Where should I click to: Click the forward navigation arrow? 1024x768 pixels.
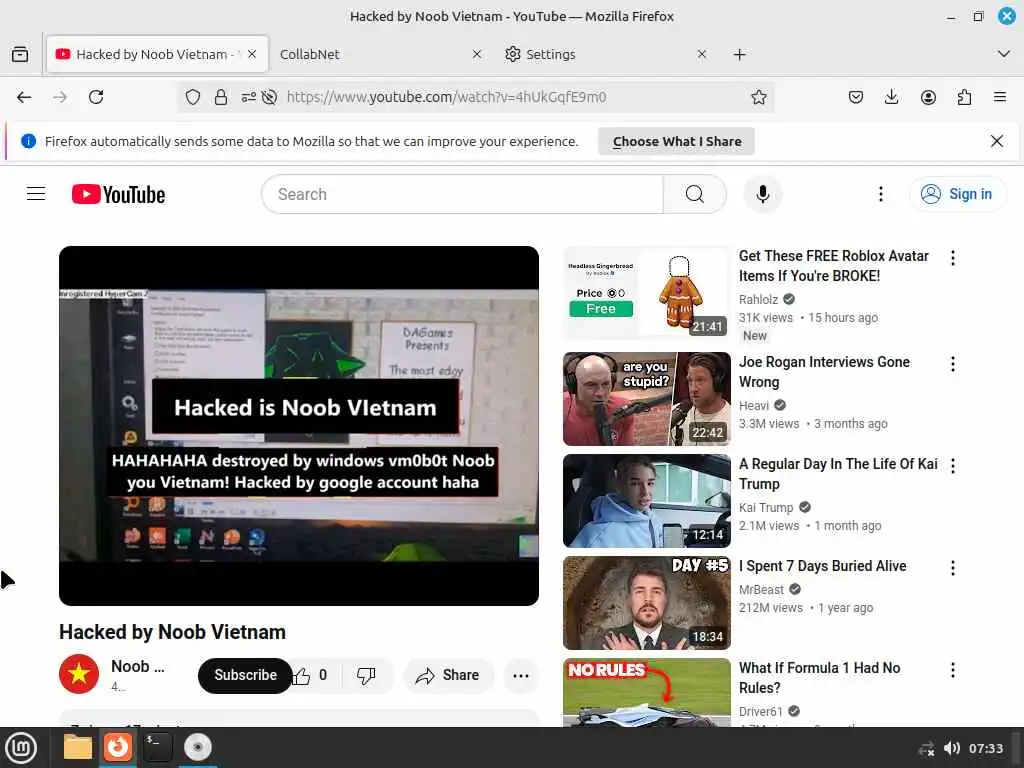point(60,97)
